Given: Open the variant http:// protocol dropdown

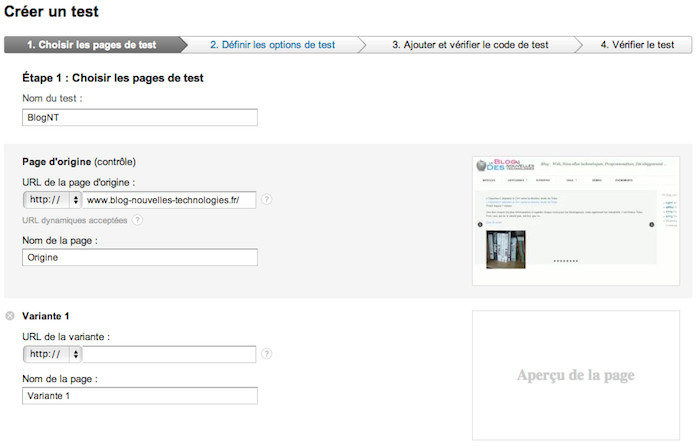Looking at the screenshot, I should pyautogui.click(x=52, y=354).
